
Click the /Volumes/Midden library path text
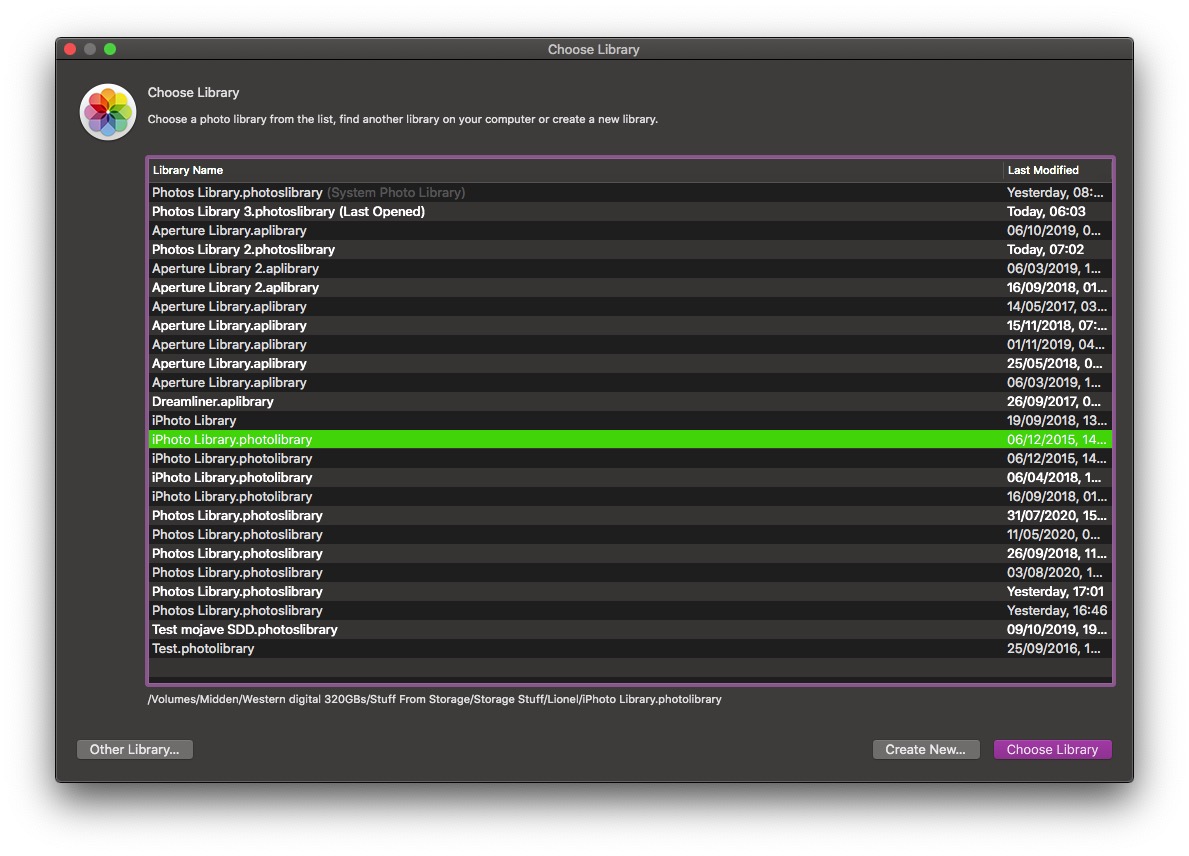click(x=435, y=699)
